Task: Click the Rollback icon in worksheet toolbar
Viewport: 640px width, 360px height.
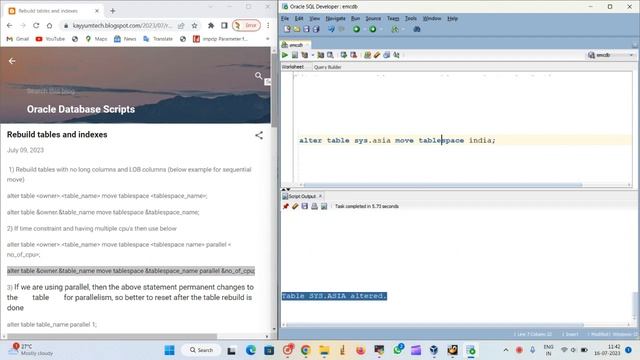Action: click(x=353, y=55)
